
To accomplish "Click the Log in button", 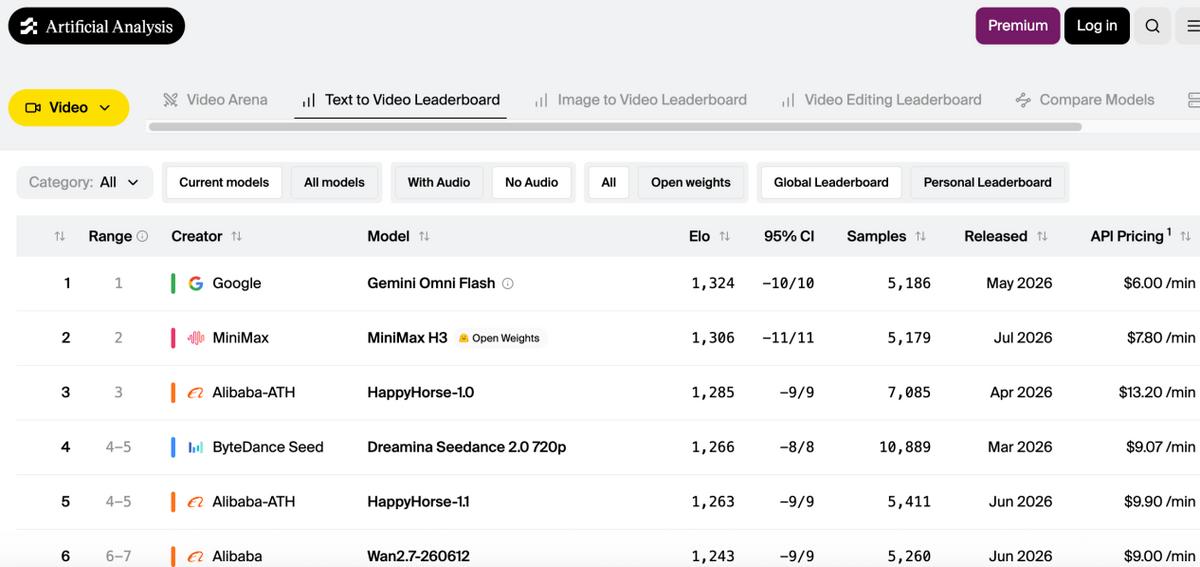I will pyautogui.click(x=1097, y=26).
